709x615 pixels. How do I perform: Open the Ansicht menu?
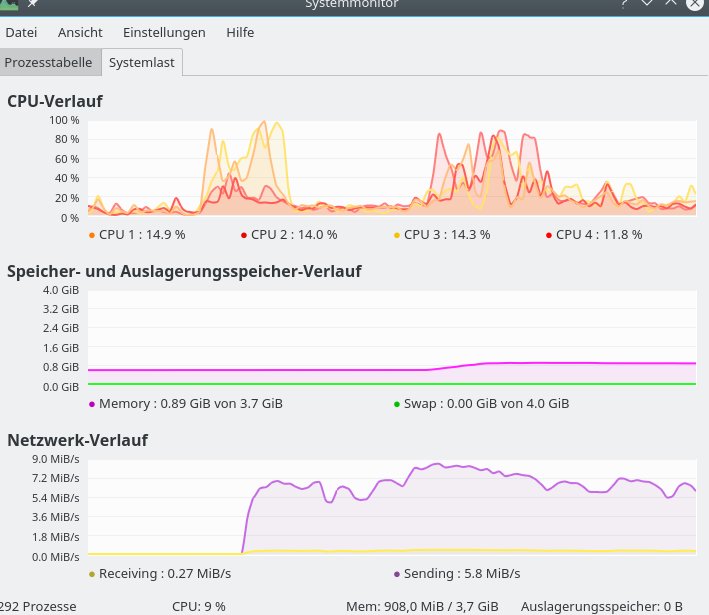[80, 32]
